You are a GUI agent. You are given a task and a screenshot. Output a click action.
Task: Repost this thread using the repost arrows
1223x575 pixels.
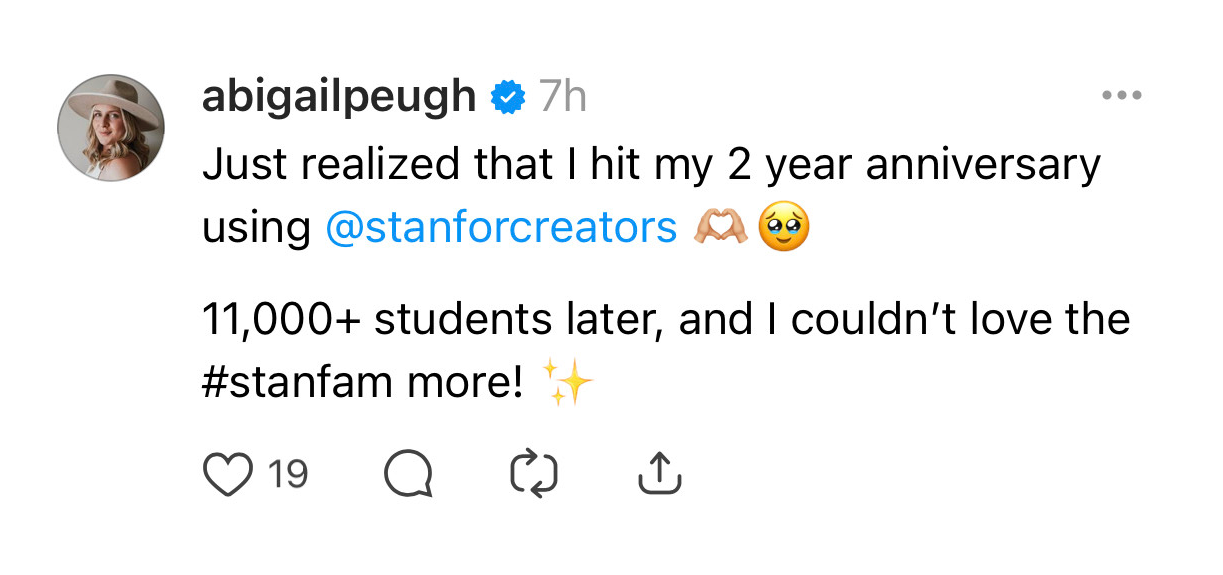(533, 474)
